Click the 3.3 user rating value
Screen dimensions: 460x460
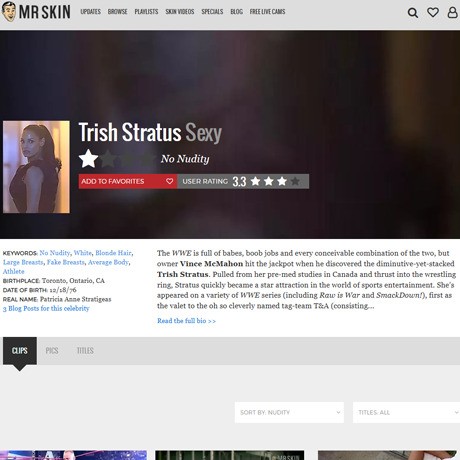coord(239,181)
